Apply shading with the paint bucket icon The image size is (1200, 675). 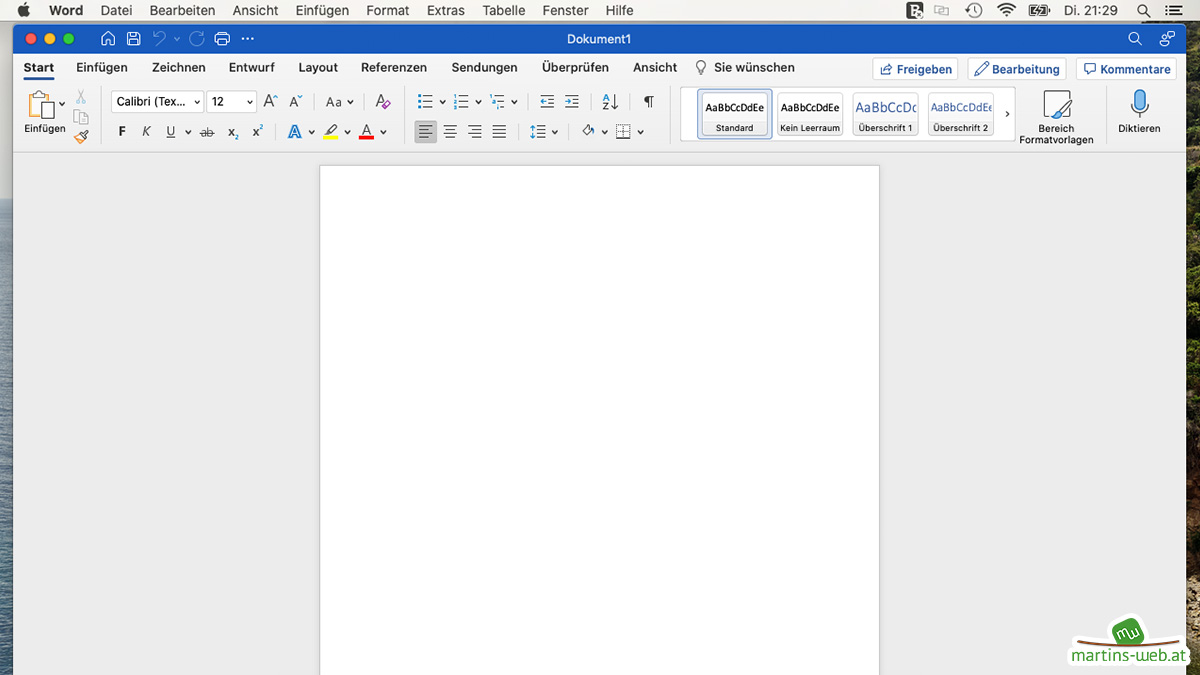588,132
